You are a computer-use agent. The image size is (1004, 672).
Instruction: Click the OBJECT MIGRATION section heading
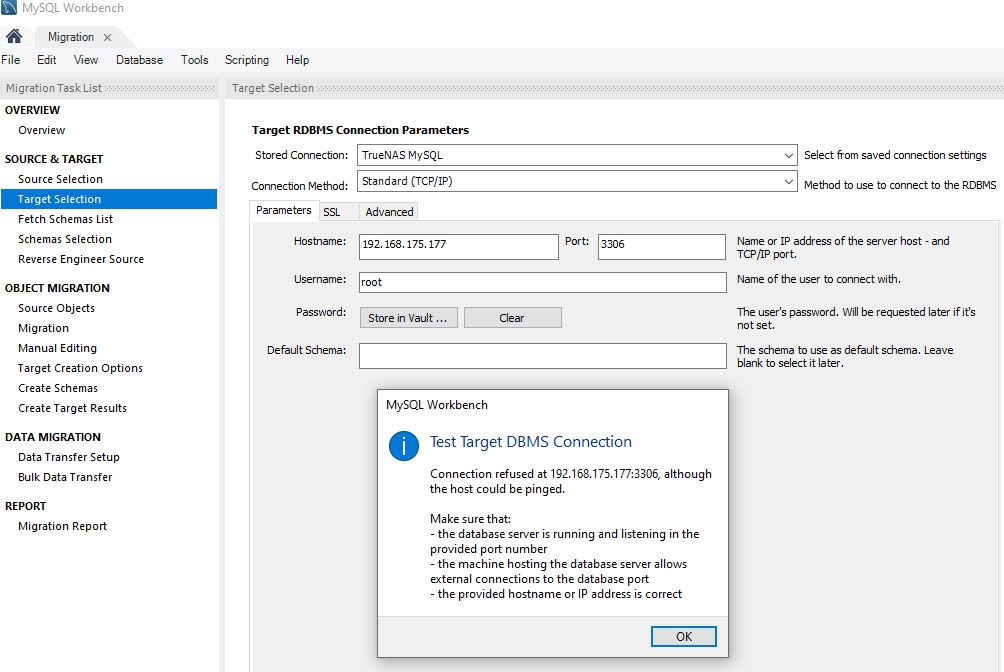(57, 288)
